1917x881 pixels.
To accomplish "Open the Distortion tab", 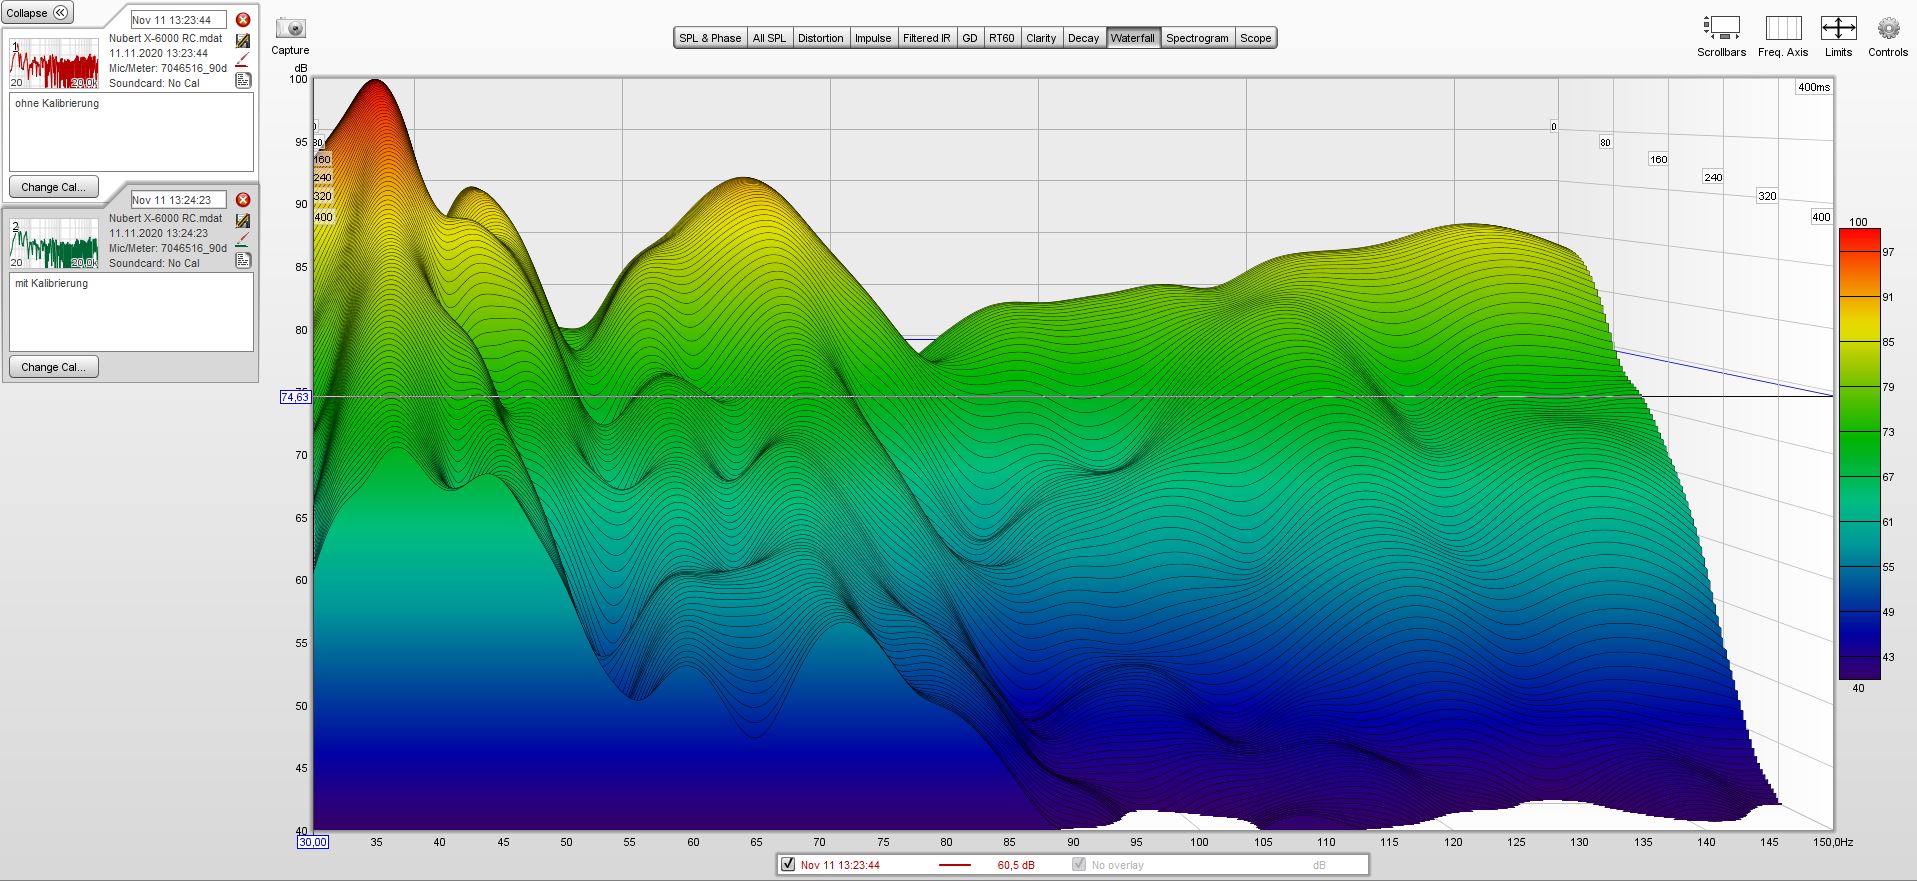I will (820, 38).
